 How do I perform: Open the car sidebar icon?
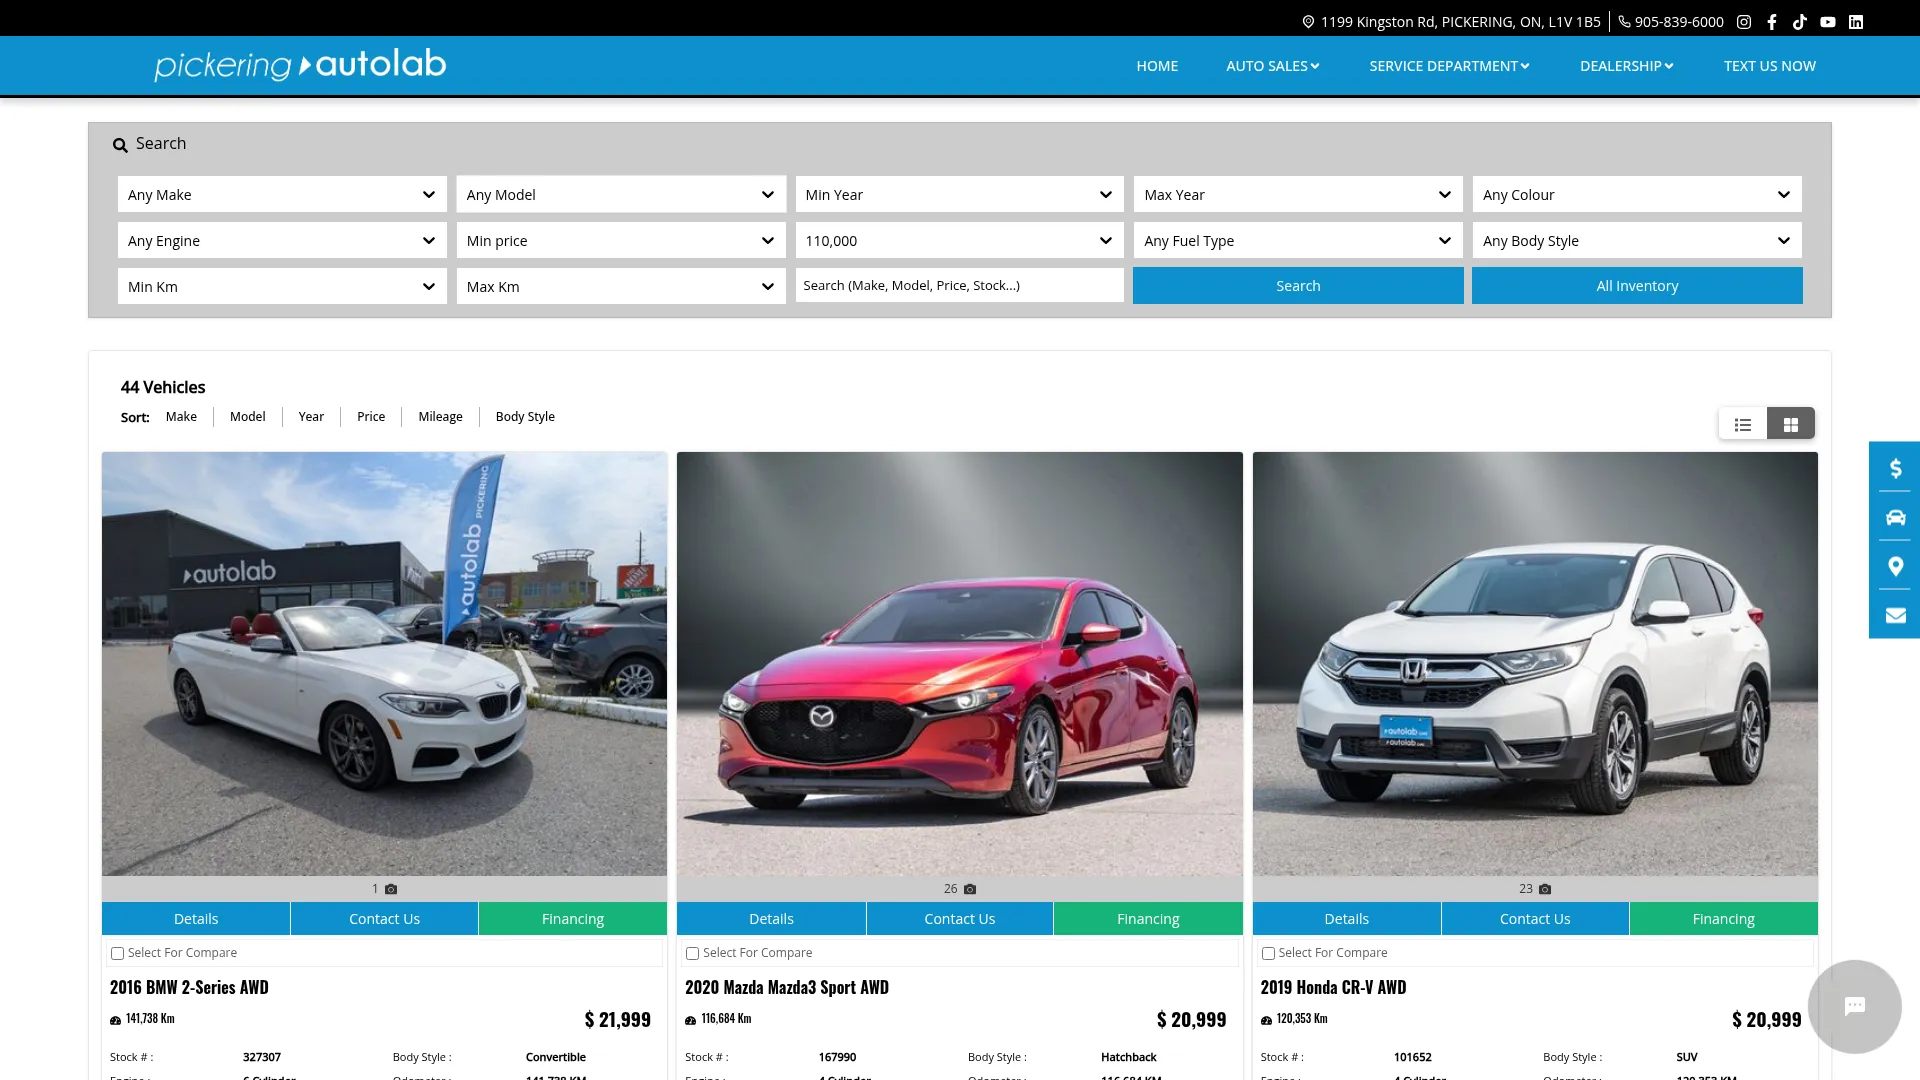[x=1895, y=517]
